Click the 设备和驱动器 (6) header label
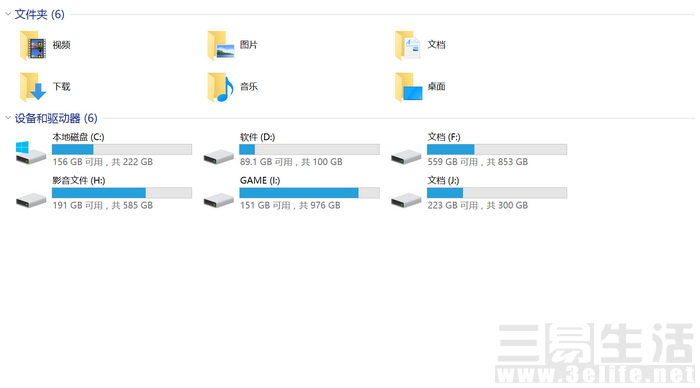This screenshot has width=700, height=388. [56, 118]
